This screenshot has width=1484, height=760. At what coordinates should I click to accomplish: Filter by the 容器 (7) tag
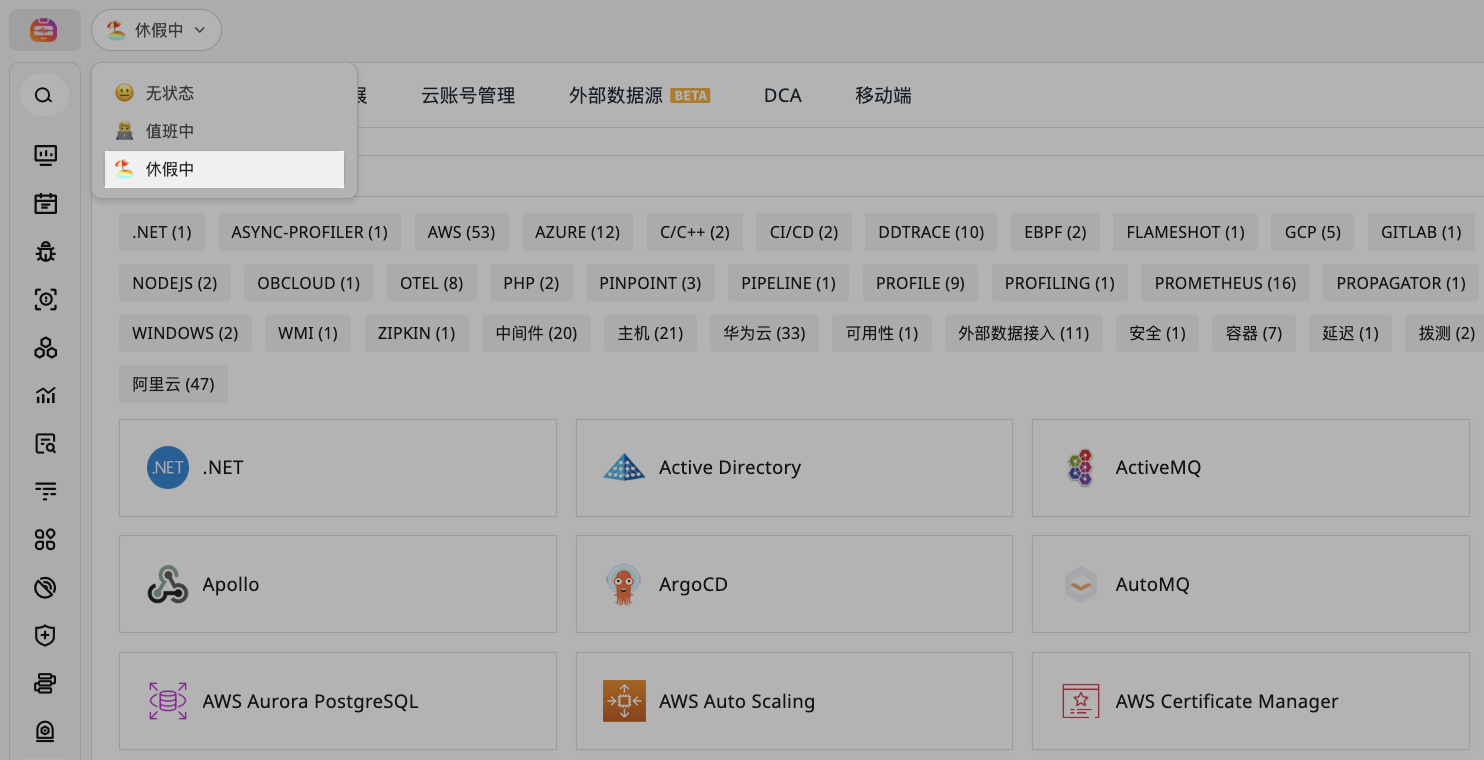click(x=1254, y=333)
